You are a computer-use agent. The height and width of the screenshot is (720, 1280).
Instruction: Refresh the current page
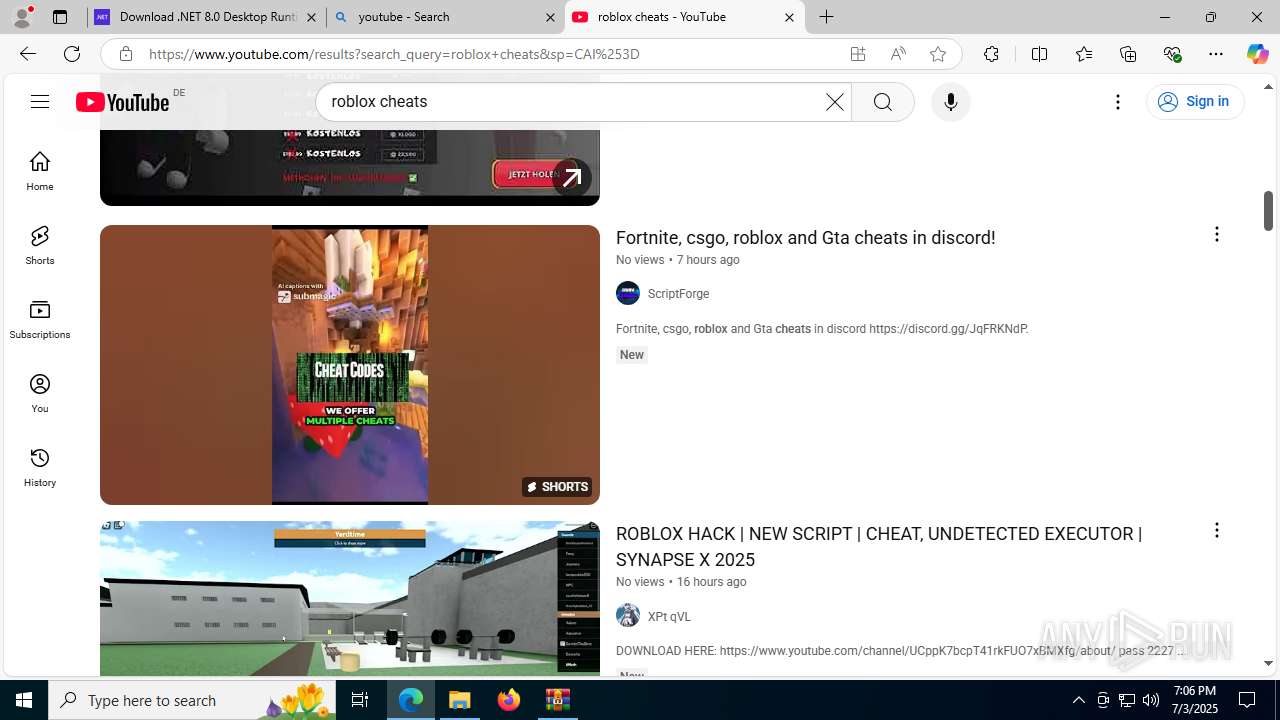tap(72, 54)
